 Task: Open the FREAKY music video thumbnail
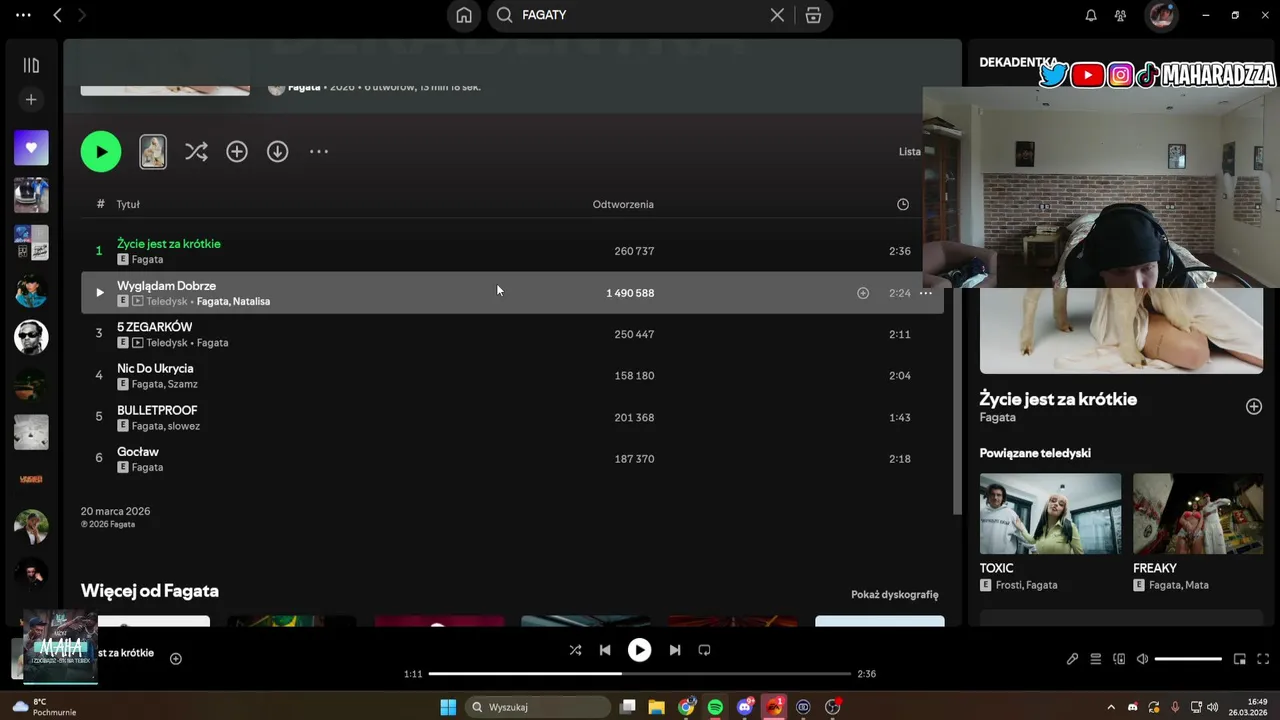point(1198,513)
